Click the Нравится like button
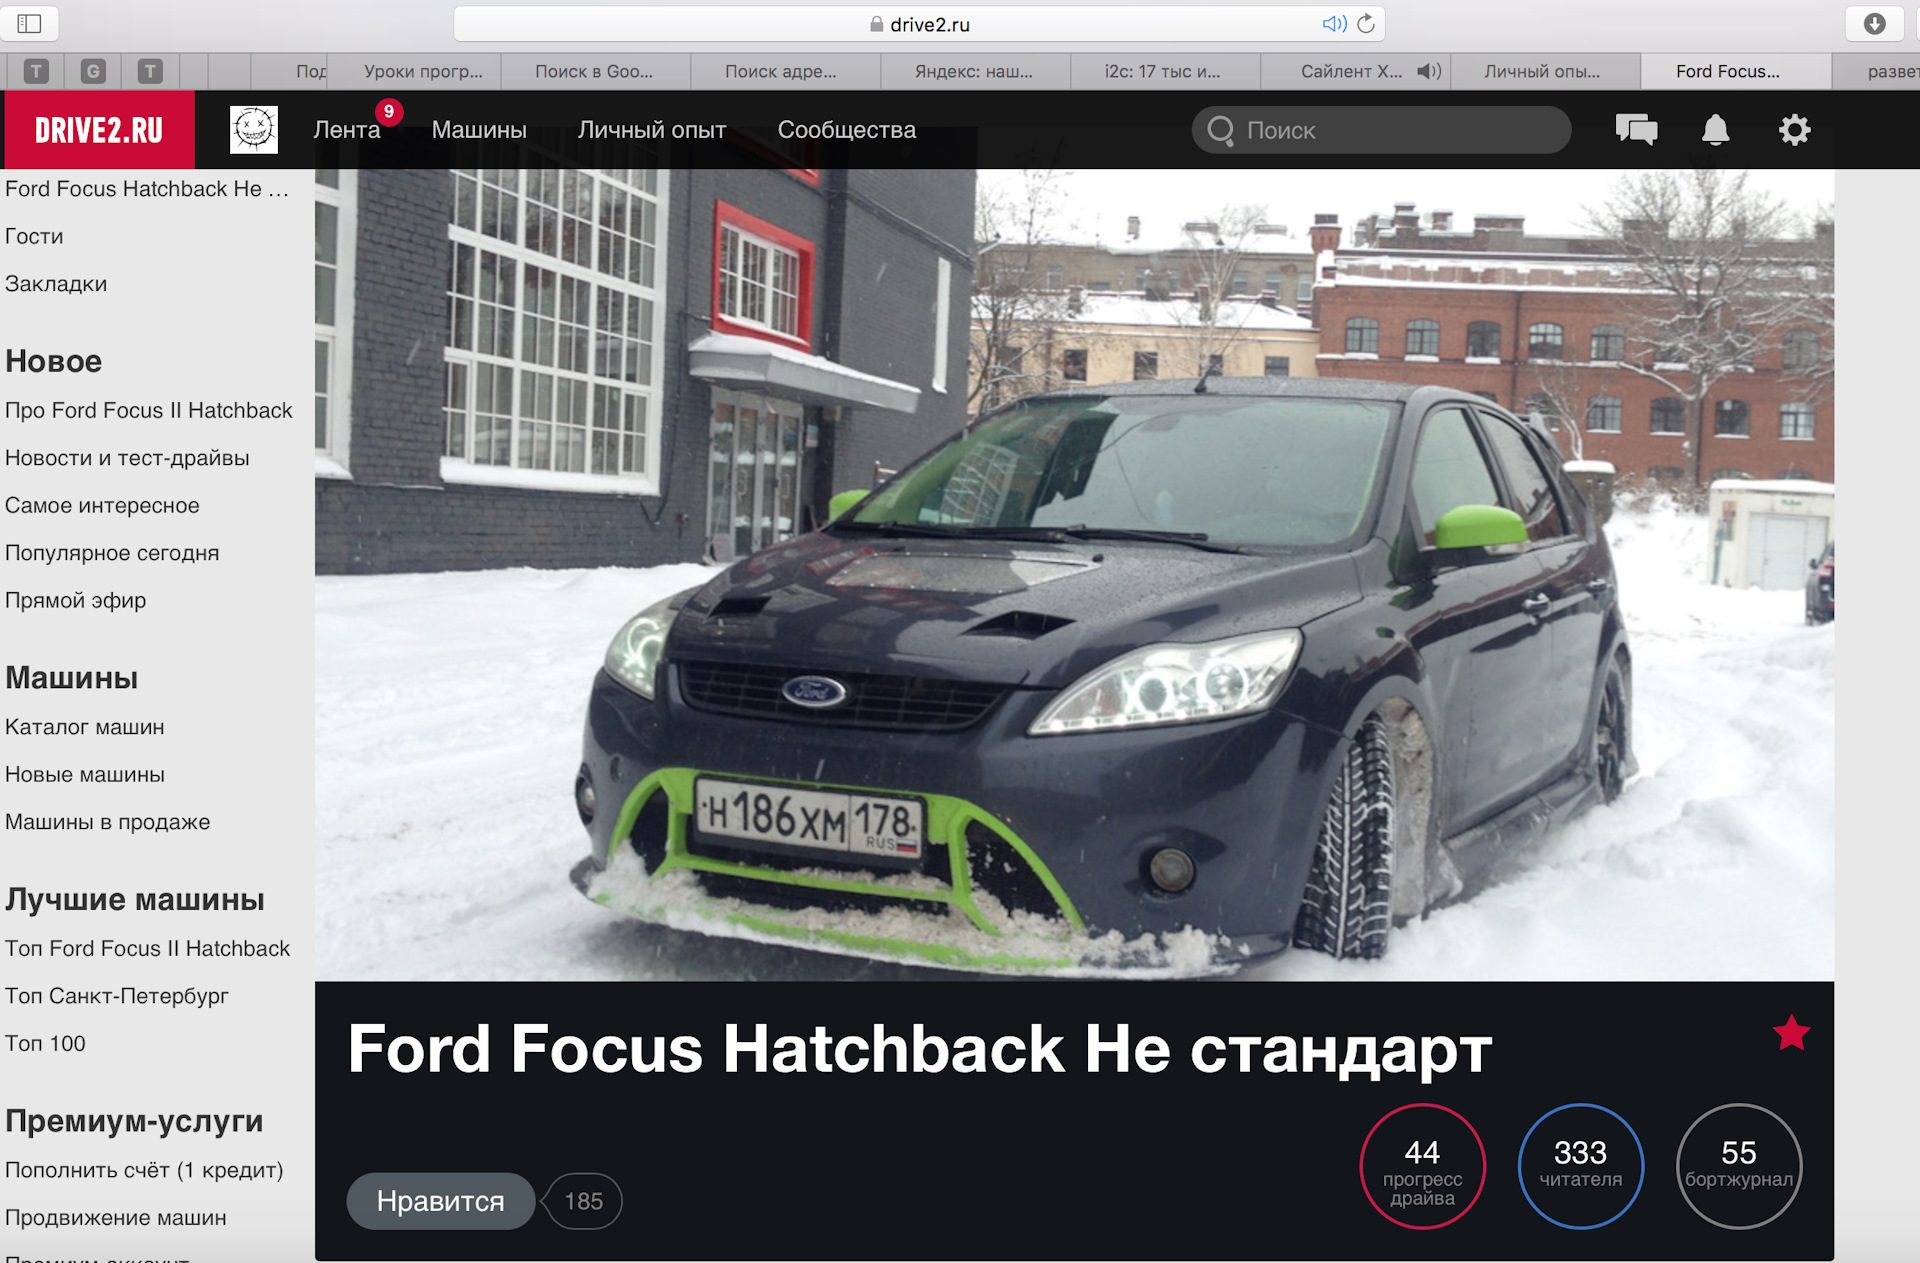The width and height of the screenshot is (1920, 1263). click(x=441, y=1201)
